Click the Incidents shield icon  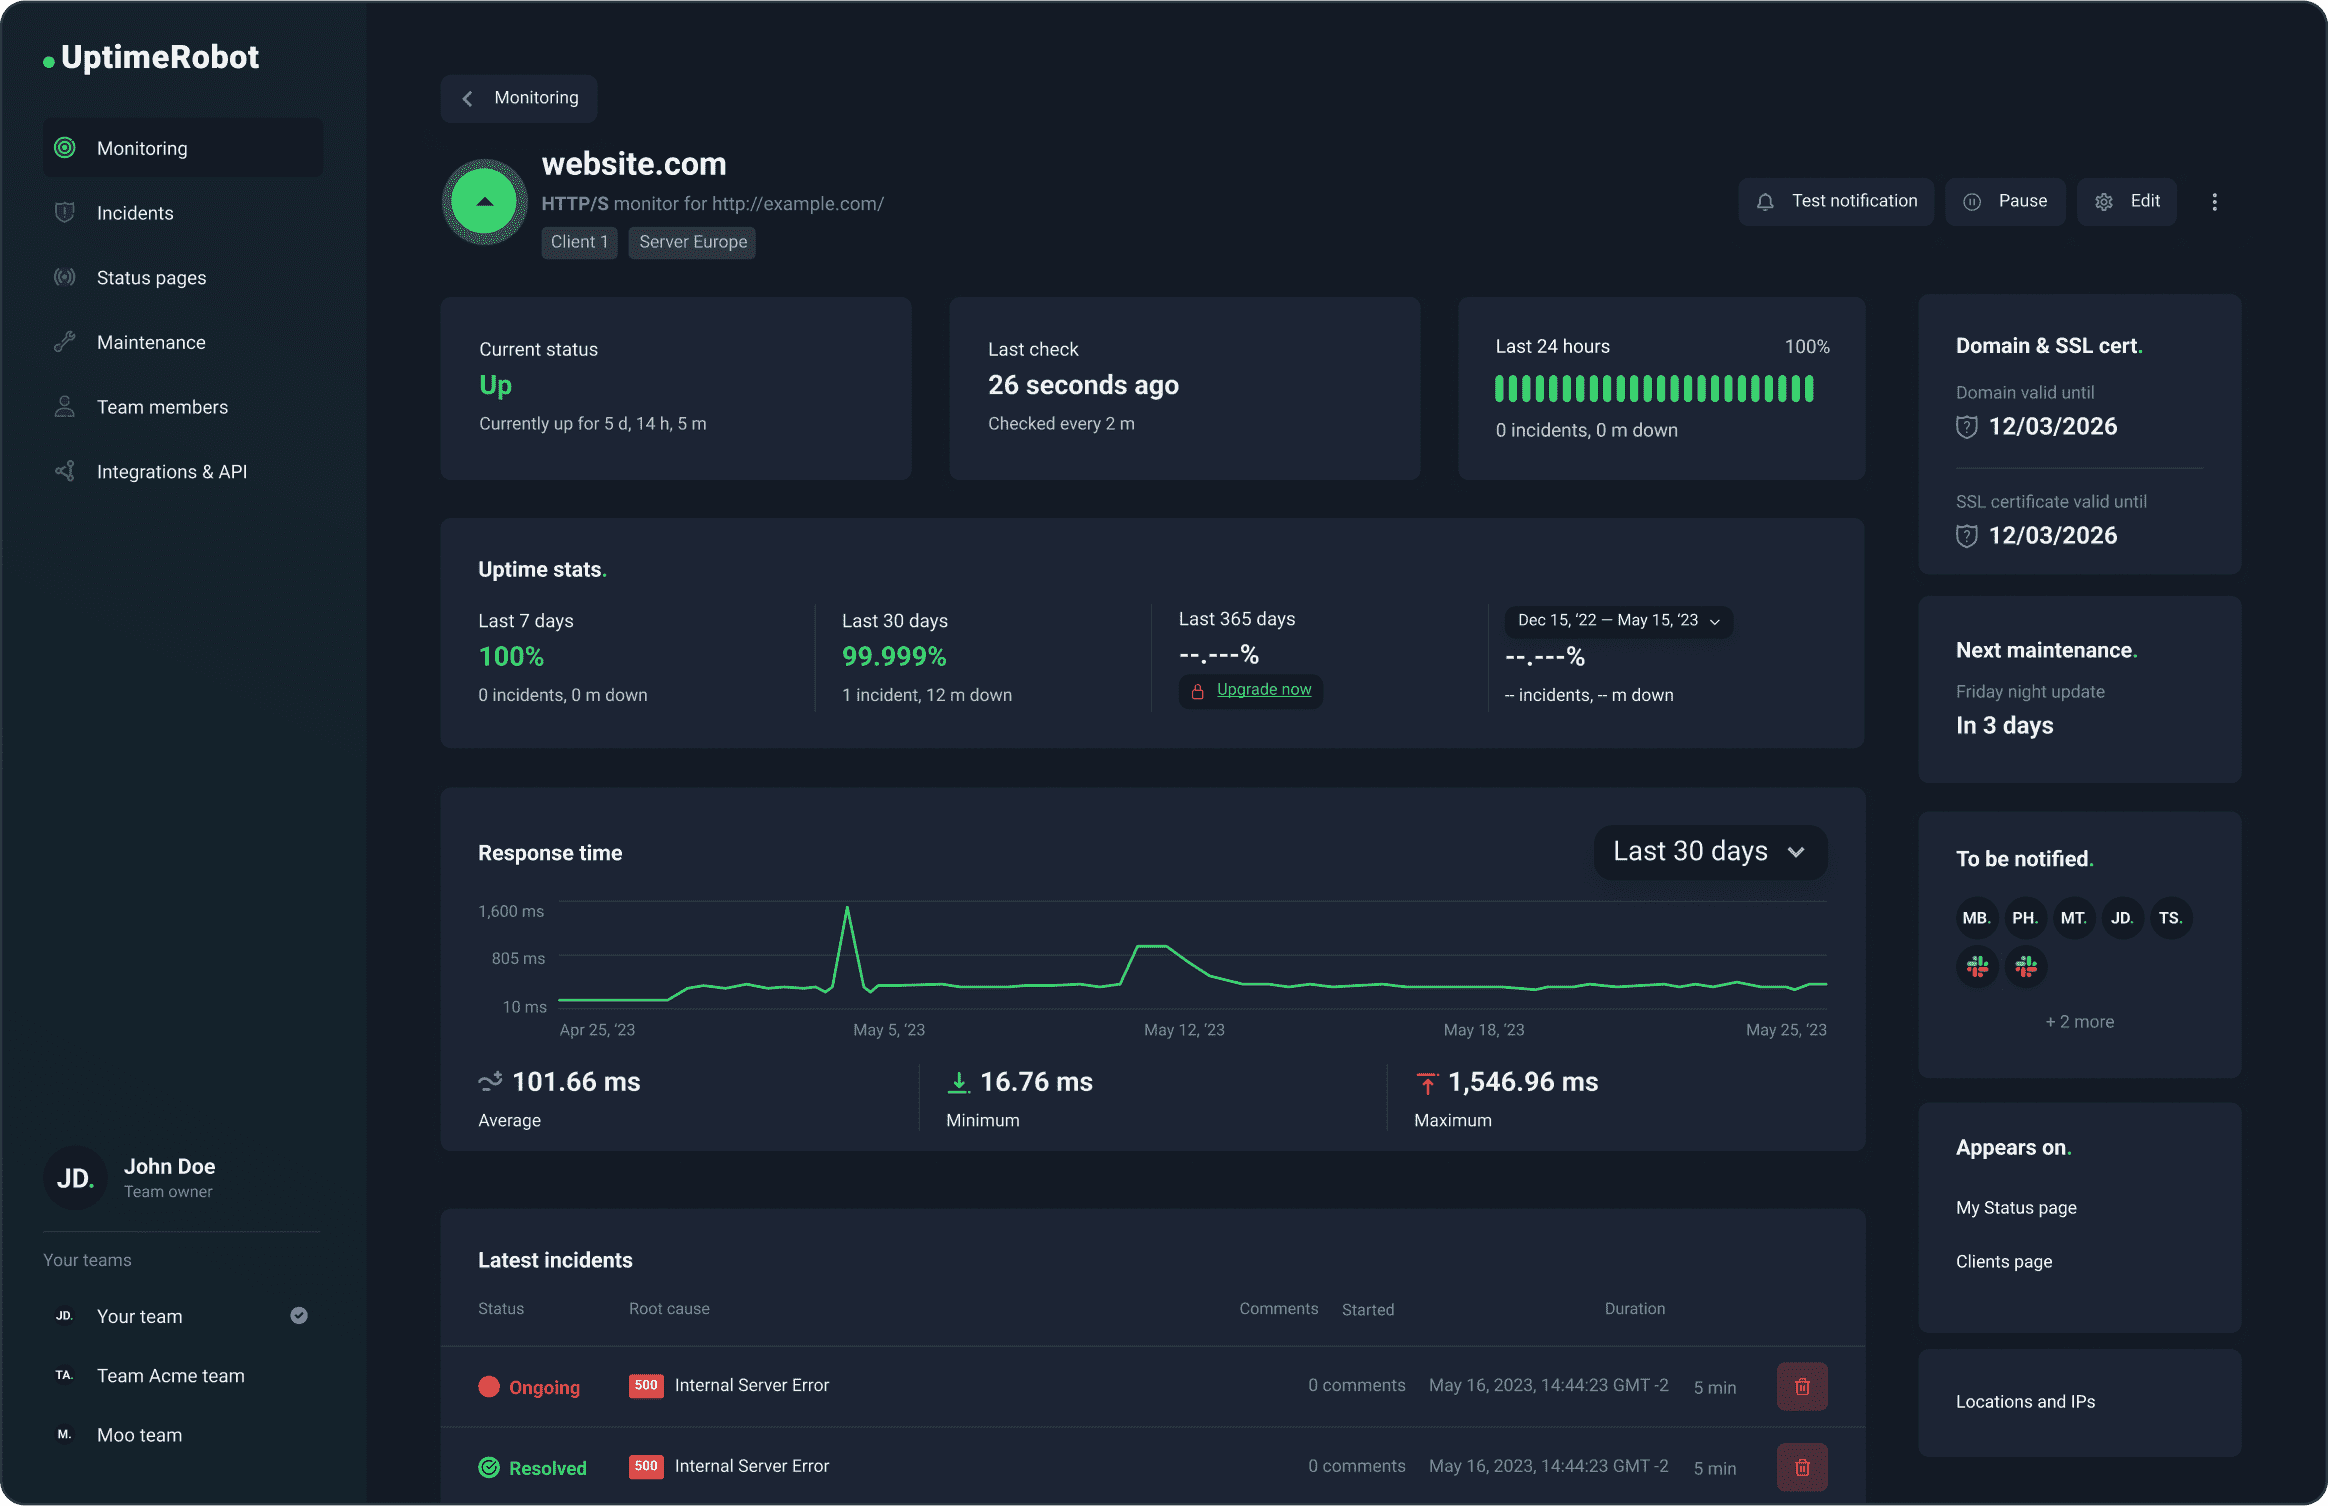[x=64, y=212]
